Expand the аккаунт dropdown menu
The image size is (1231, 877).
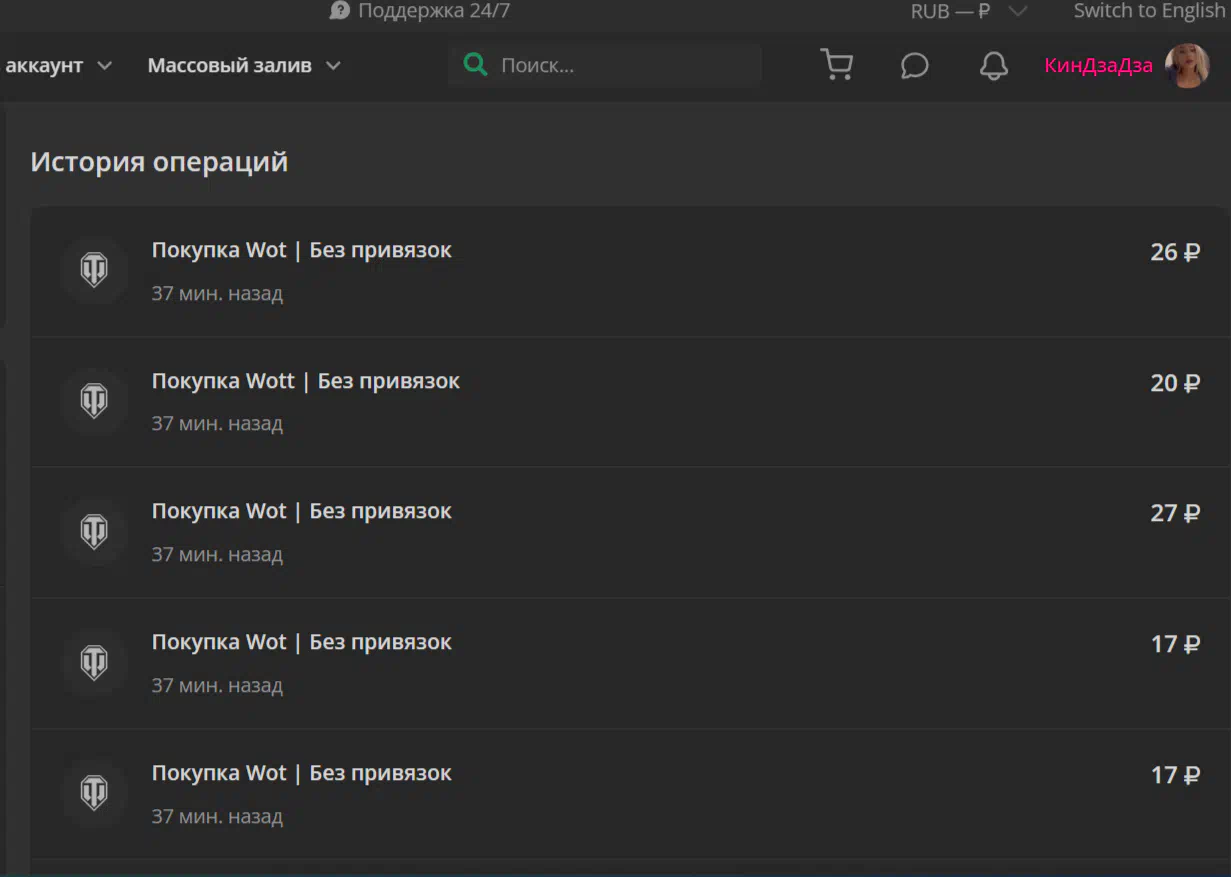click(x=59, y=66)
